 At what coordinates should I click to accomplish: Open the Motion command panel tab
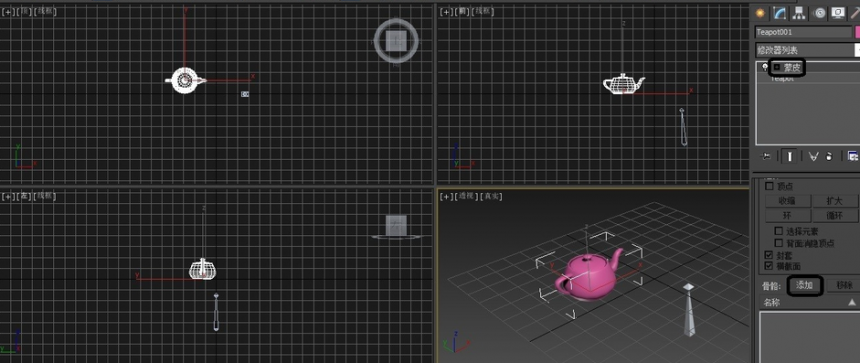point(819,13)
